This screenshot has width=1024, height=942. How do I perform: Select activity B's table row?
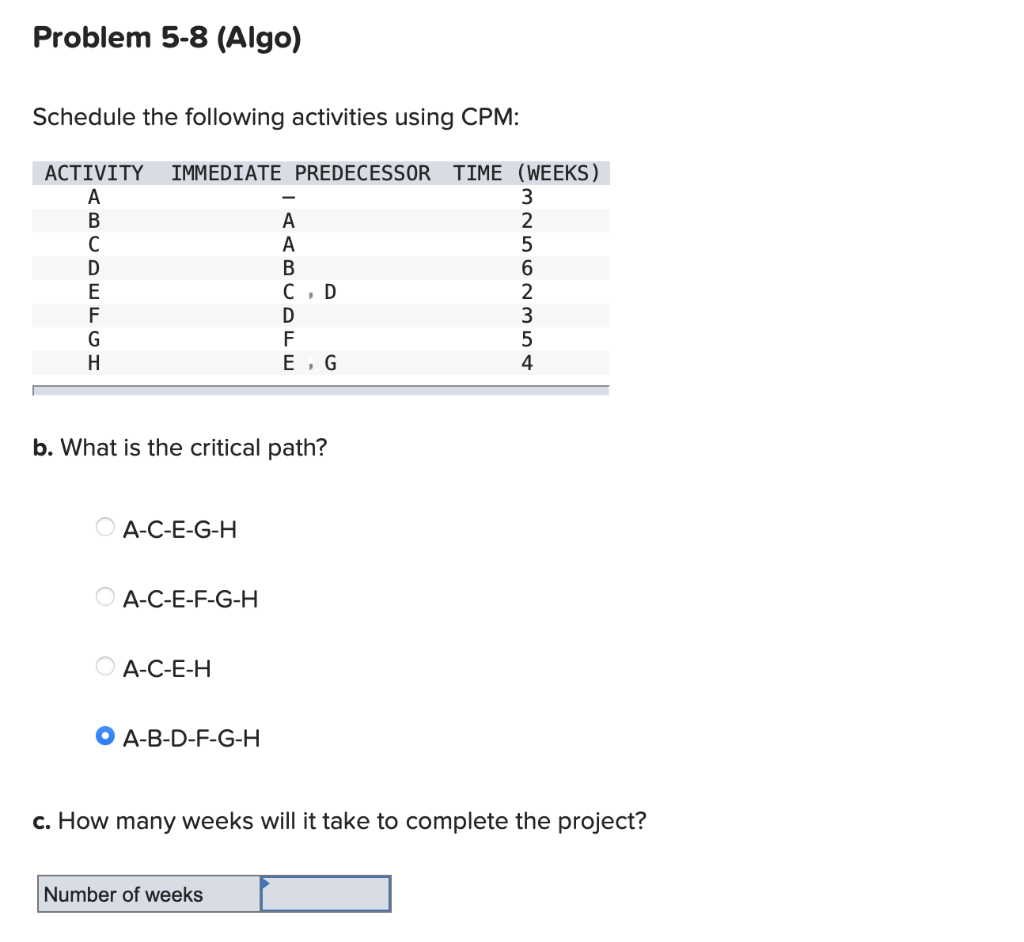tap(300, 220)
